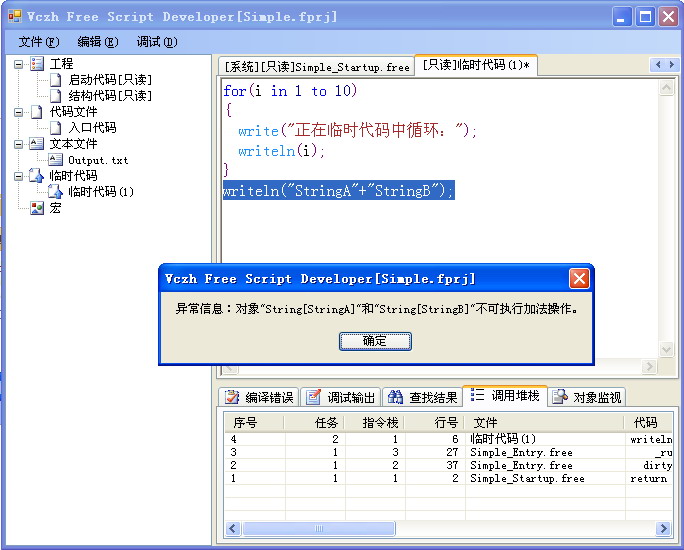This screenshot has width=684, height=550.
Task: Click the 结构代码[只读] document icon
Action: [x=55, y=96]
